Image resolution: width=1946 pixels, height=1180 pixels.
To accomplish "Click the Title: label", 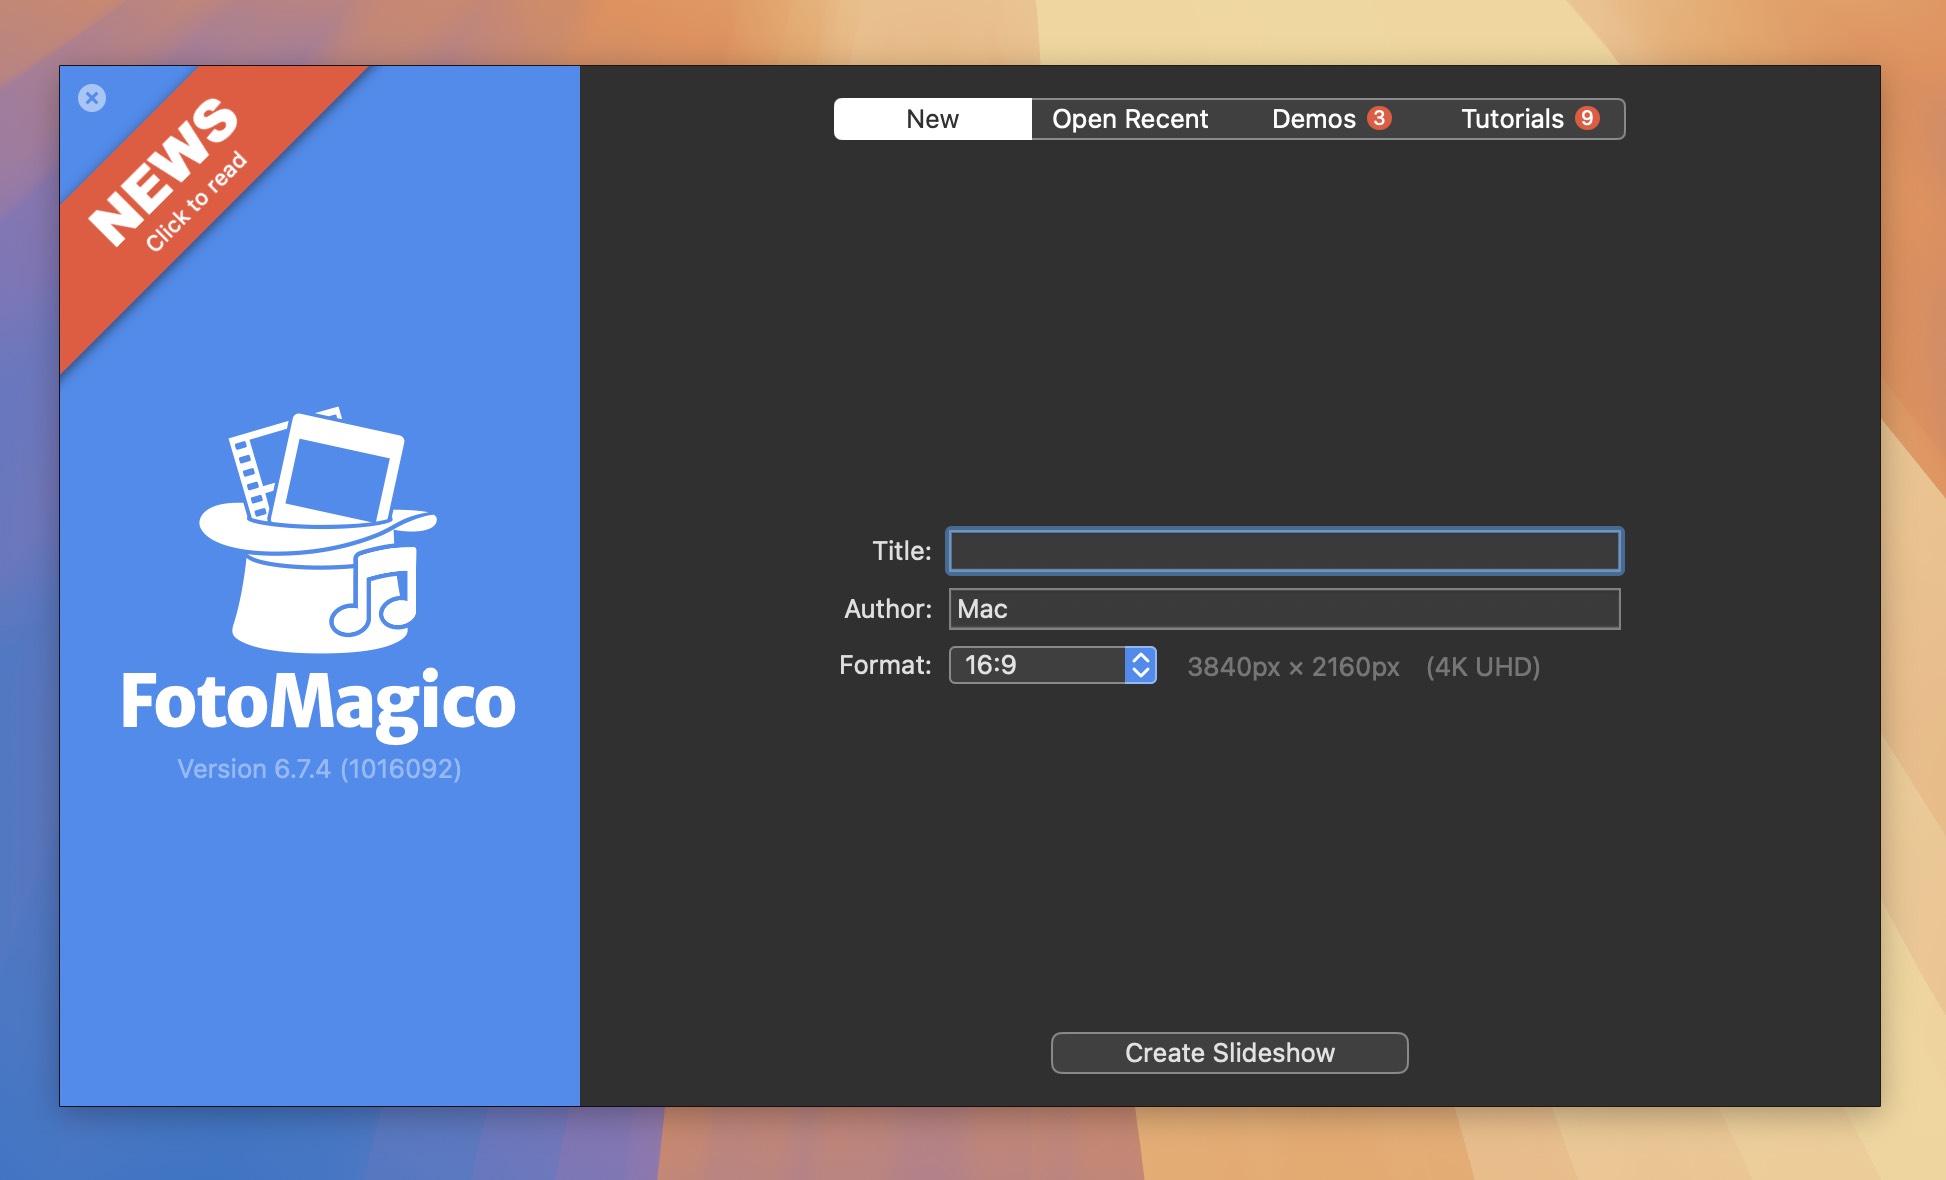I will click(901, 551).
